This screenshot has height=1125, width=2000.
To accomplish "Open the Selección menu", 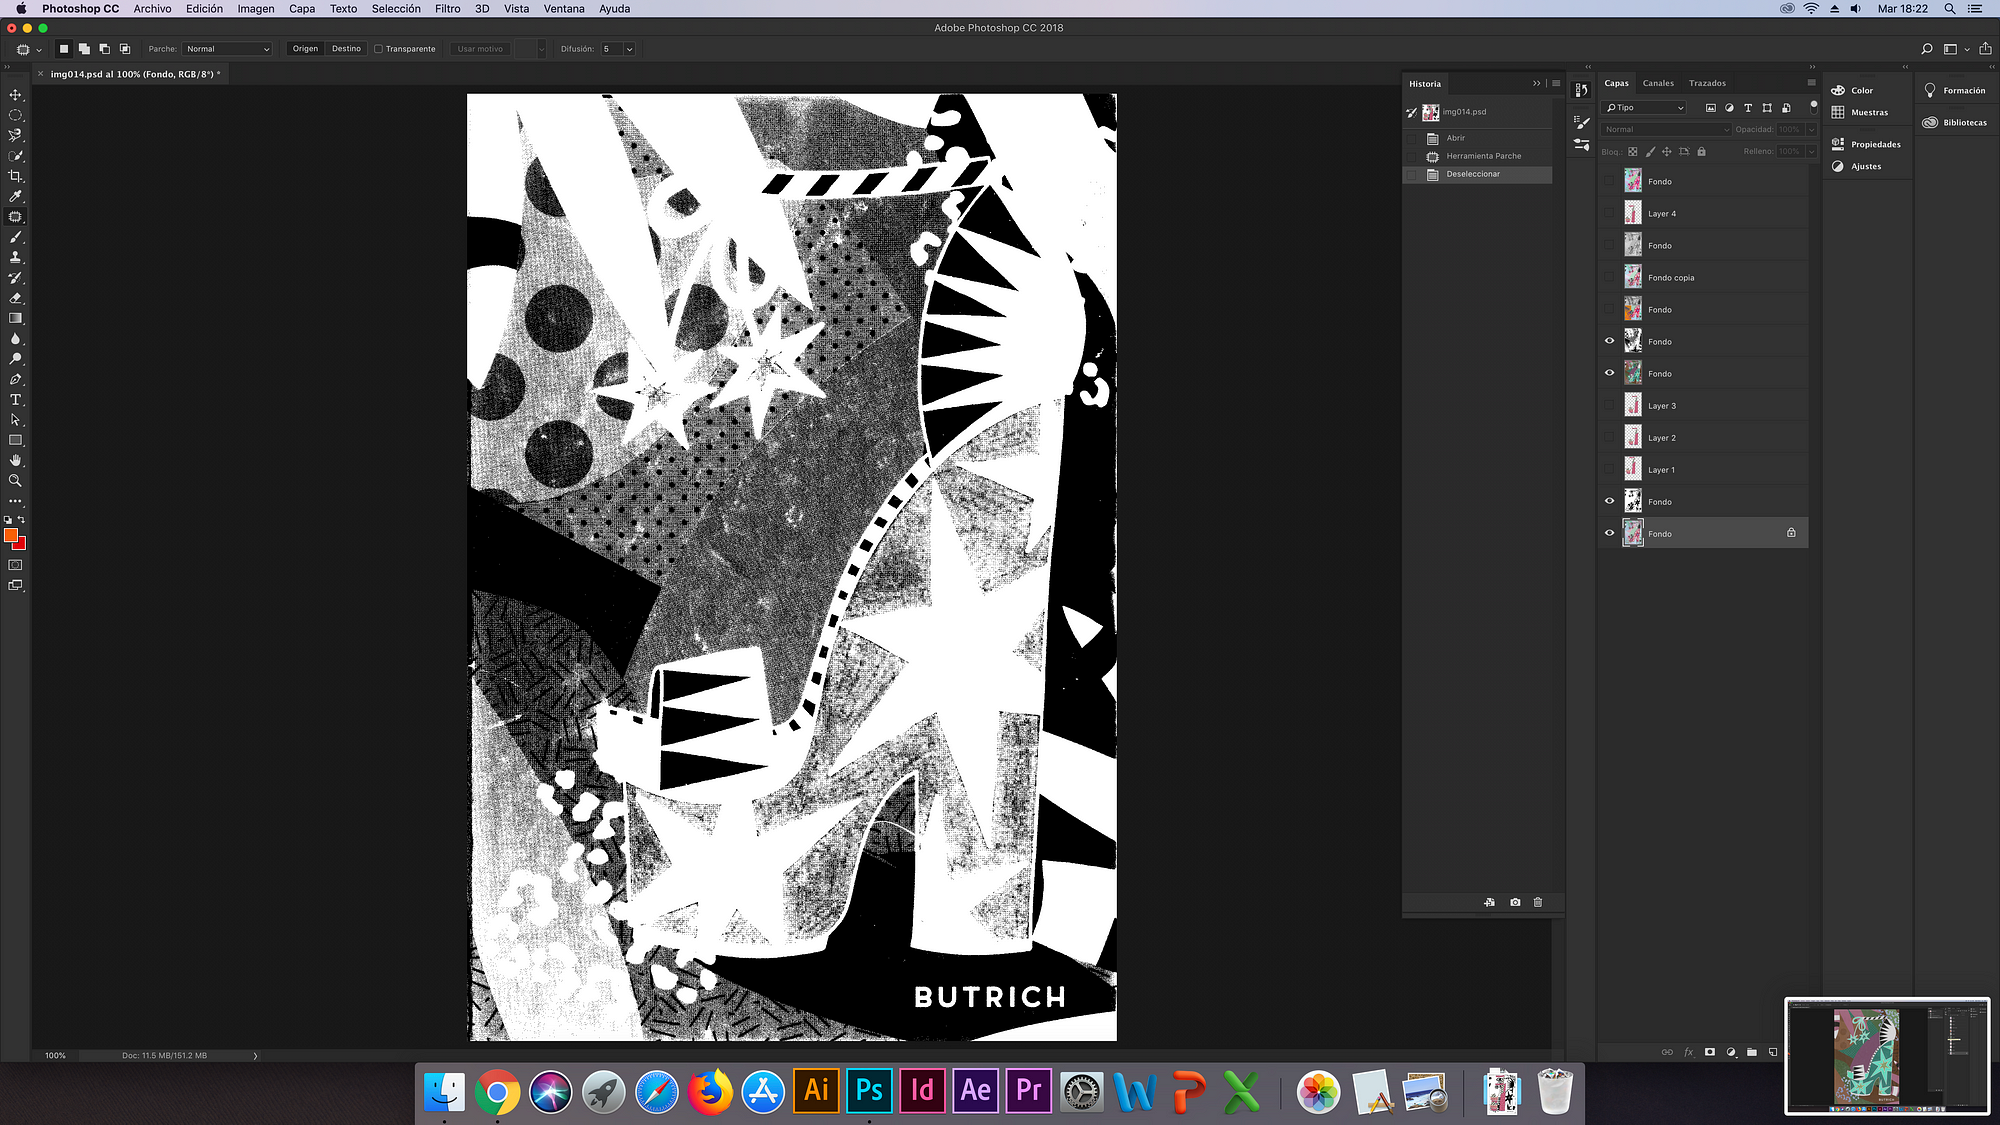I will [396, 9].
